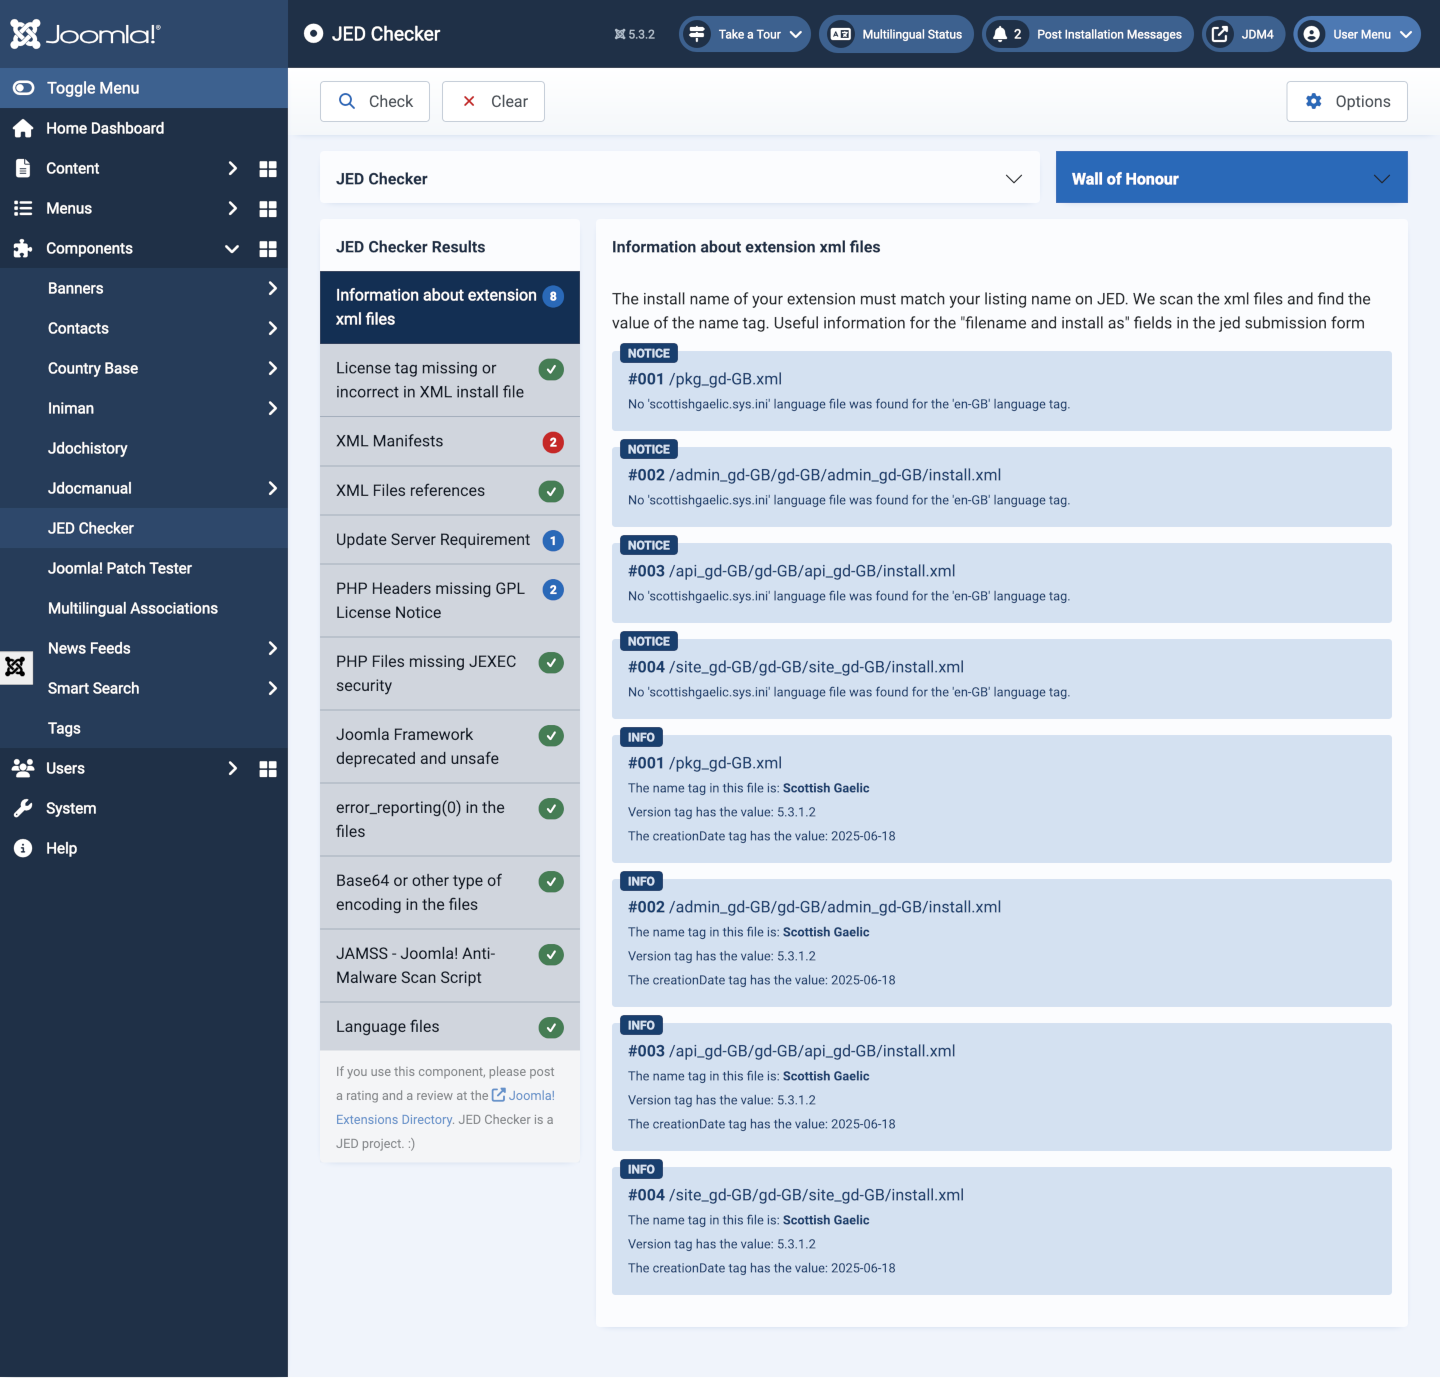Click the JED Checker page title
This screenshot has height=1378, width=1440.
pos(386,34)
